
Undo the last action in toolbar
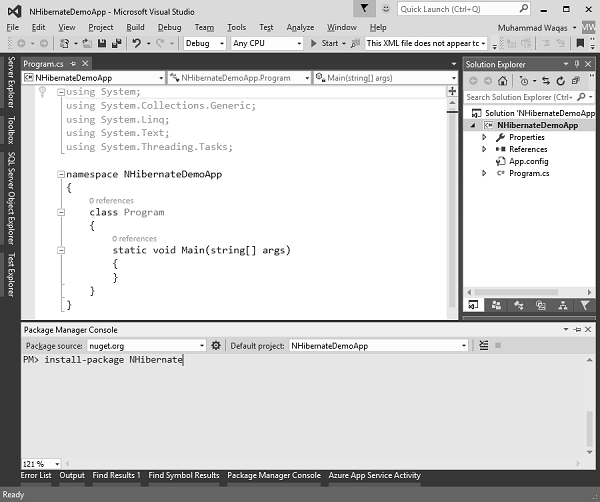pyautogui.click(x=137, y=43)
